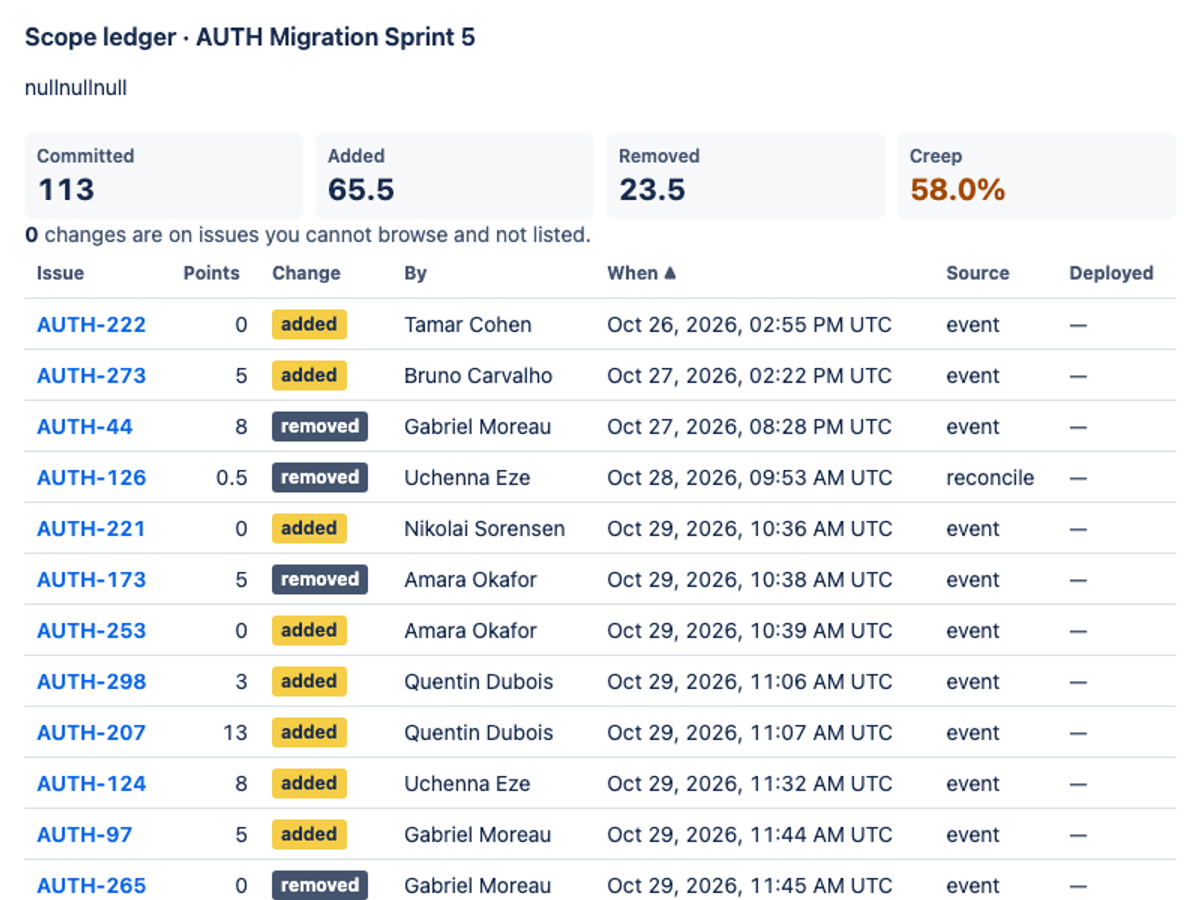Screen dimensions: 1200x900
Task: Open issue AUTH-44
Action: click(x=85, y=427)
